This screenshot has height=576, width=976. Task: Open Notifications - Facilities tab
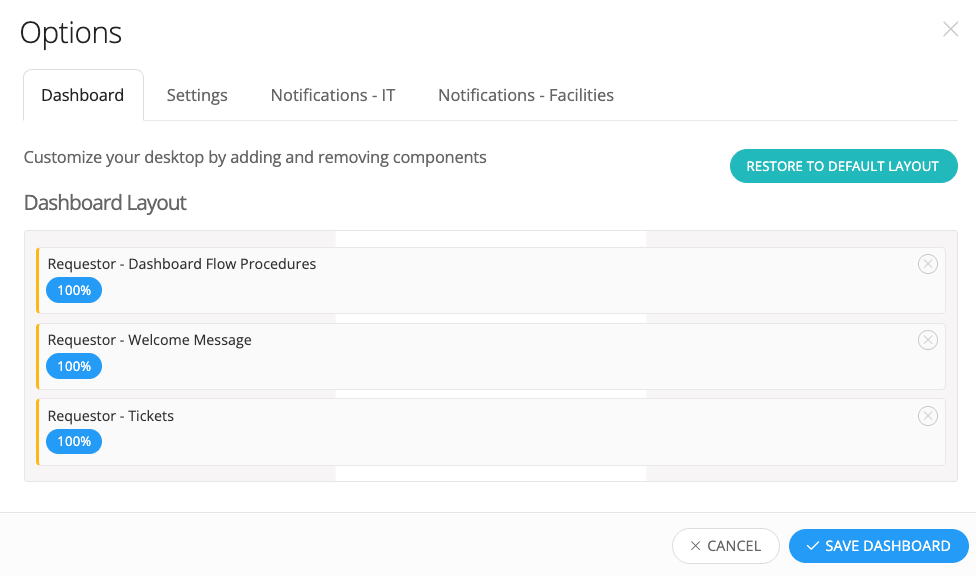click(525, 95)
